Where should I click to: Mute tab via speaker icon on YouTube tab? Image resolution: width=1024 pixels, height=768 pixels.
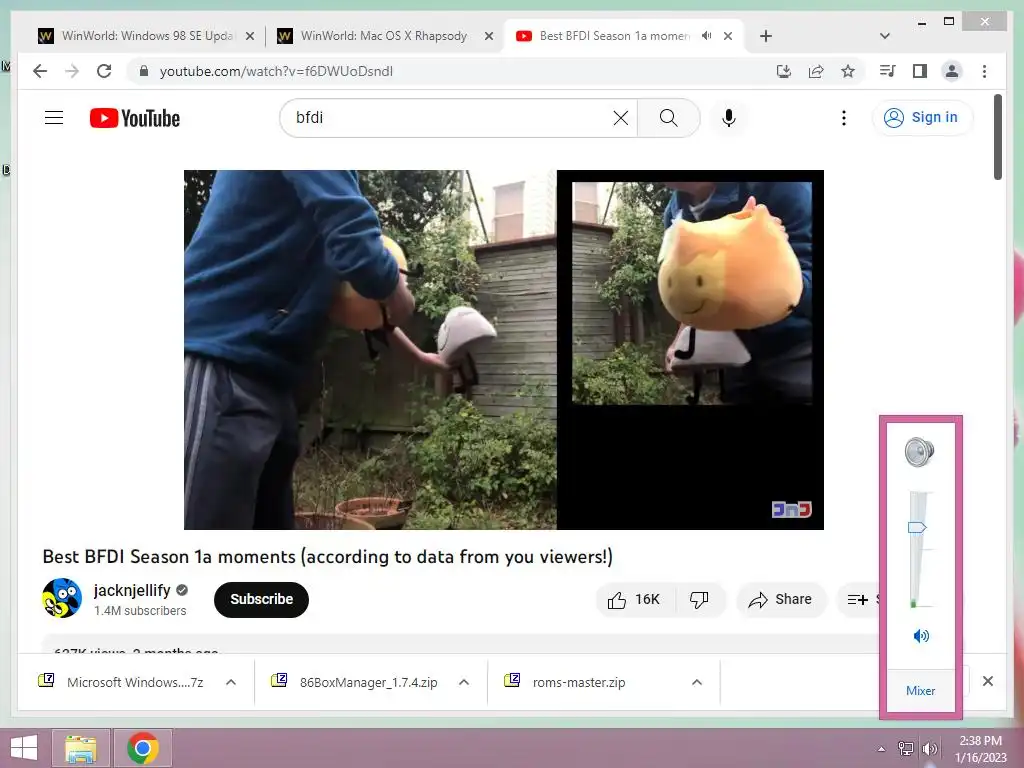(x=706, y=36)
